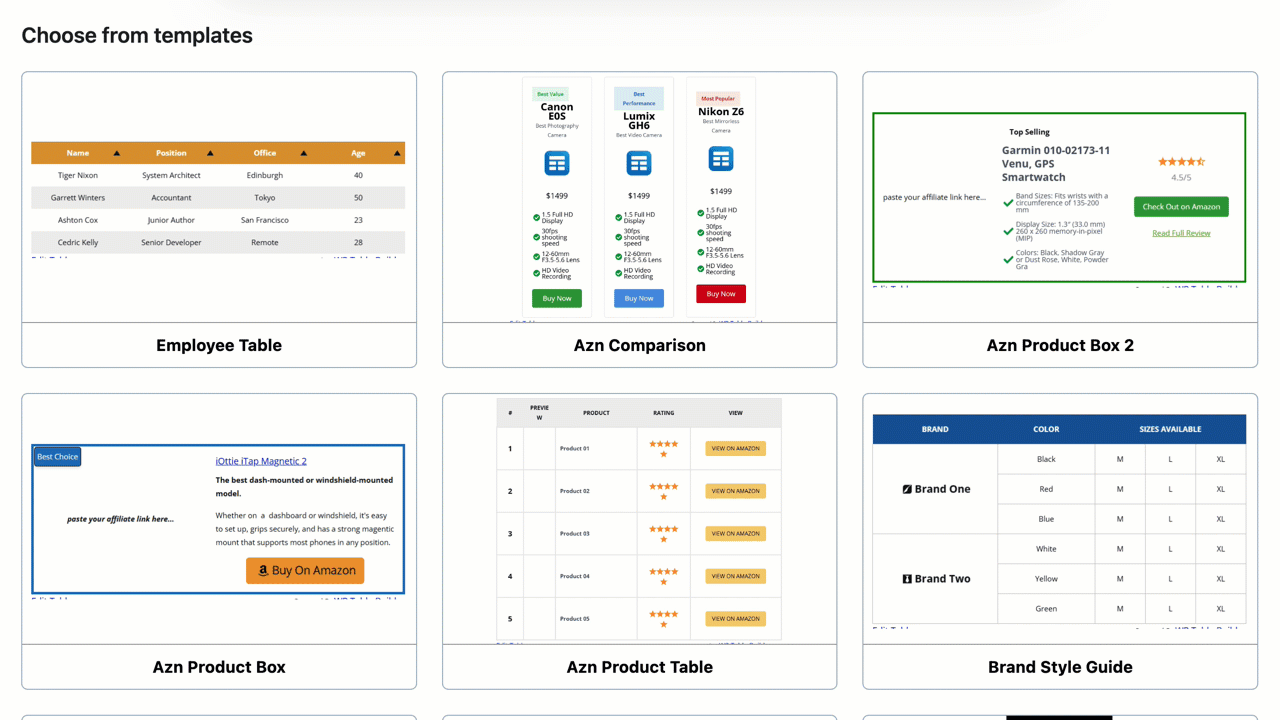Click the Yellow color cell
The width and height of the screenshot is (1280, 720).
(x=1046, y=579)
